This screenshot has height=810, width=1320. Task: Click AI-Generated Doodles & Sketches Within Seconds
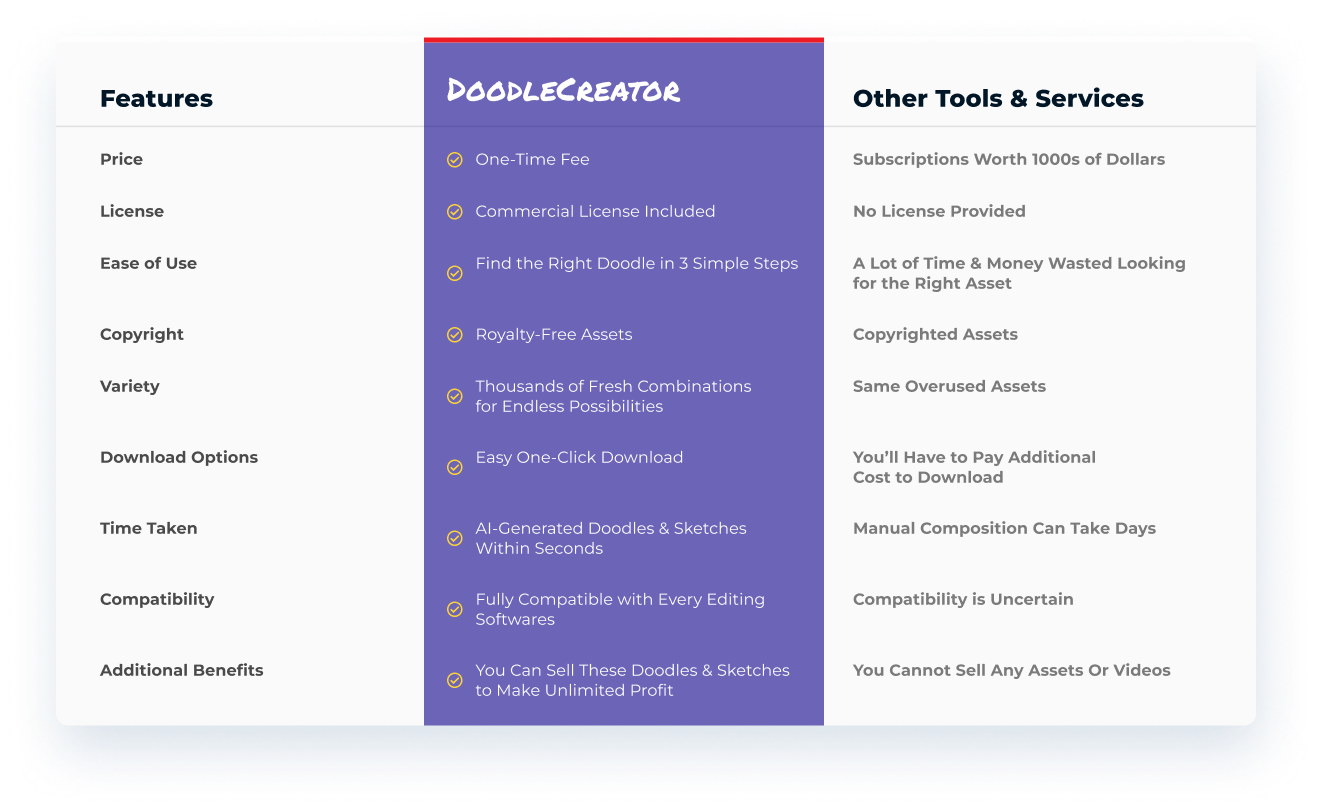pos(611,538)
